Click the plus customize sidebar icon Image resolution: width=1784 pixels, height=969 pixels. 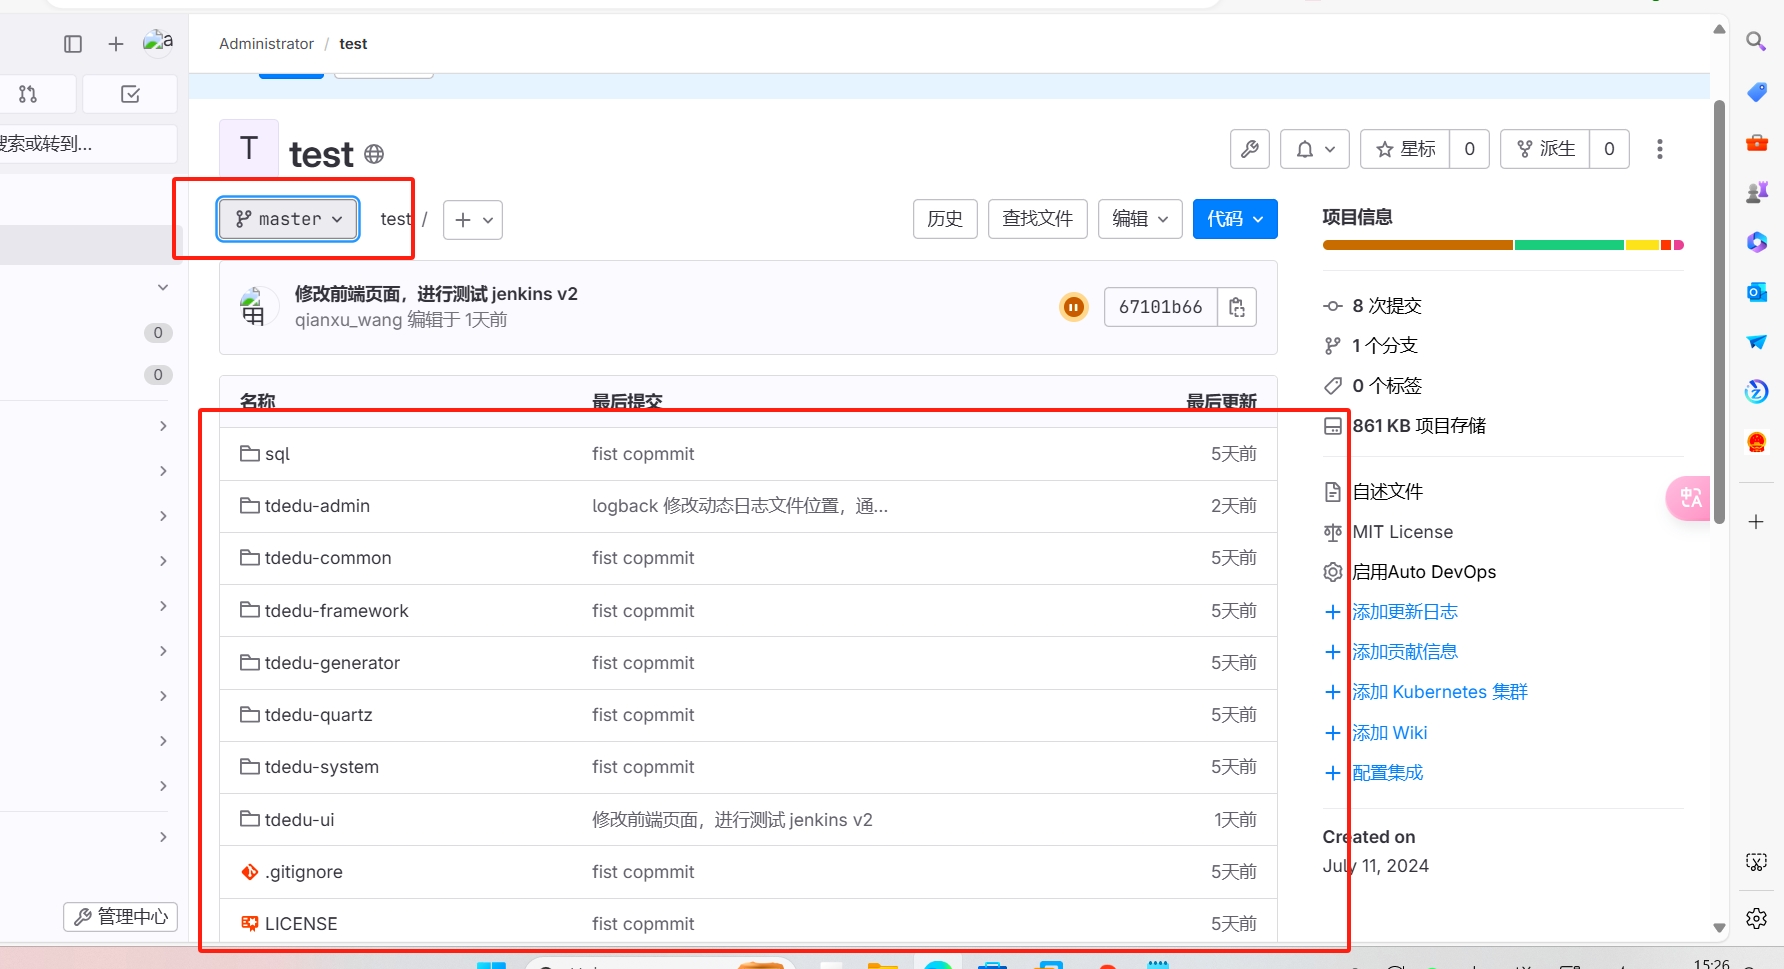coord(1756,522)
